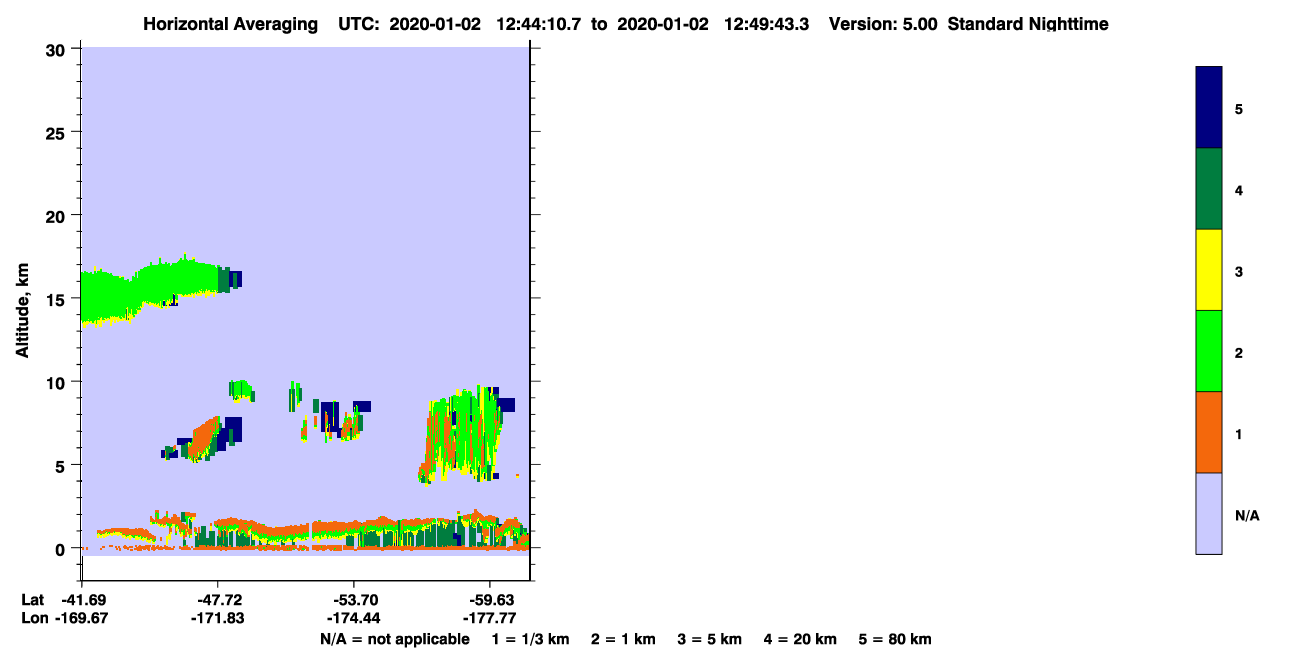Click longitude value -169.67

pyautogui.click(x=82, y=618)
